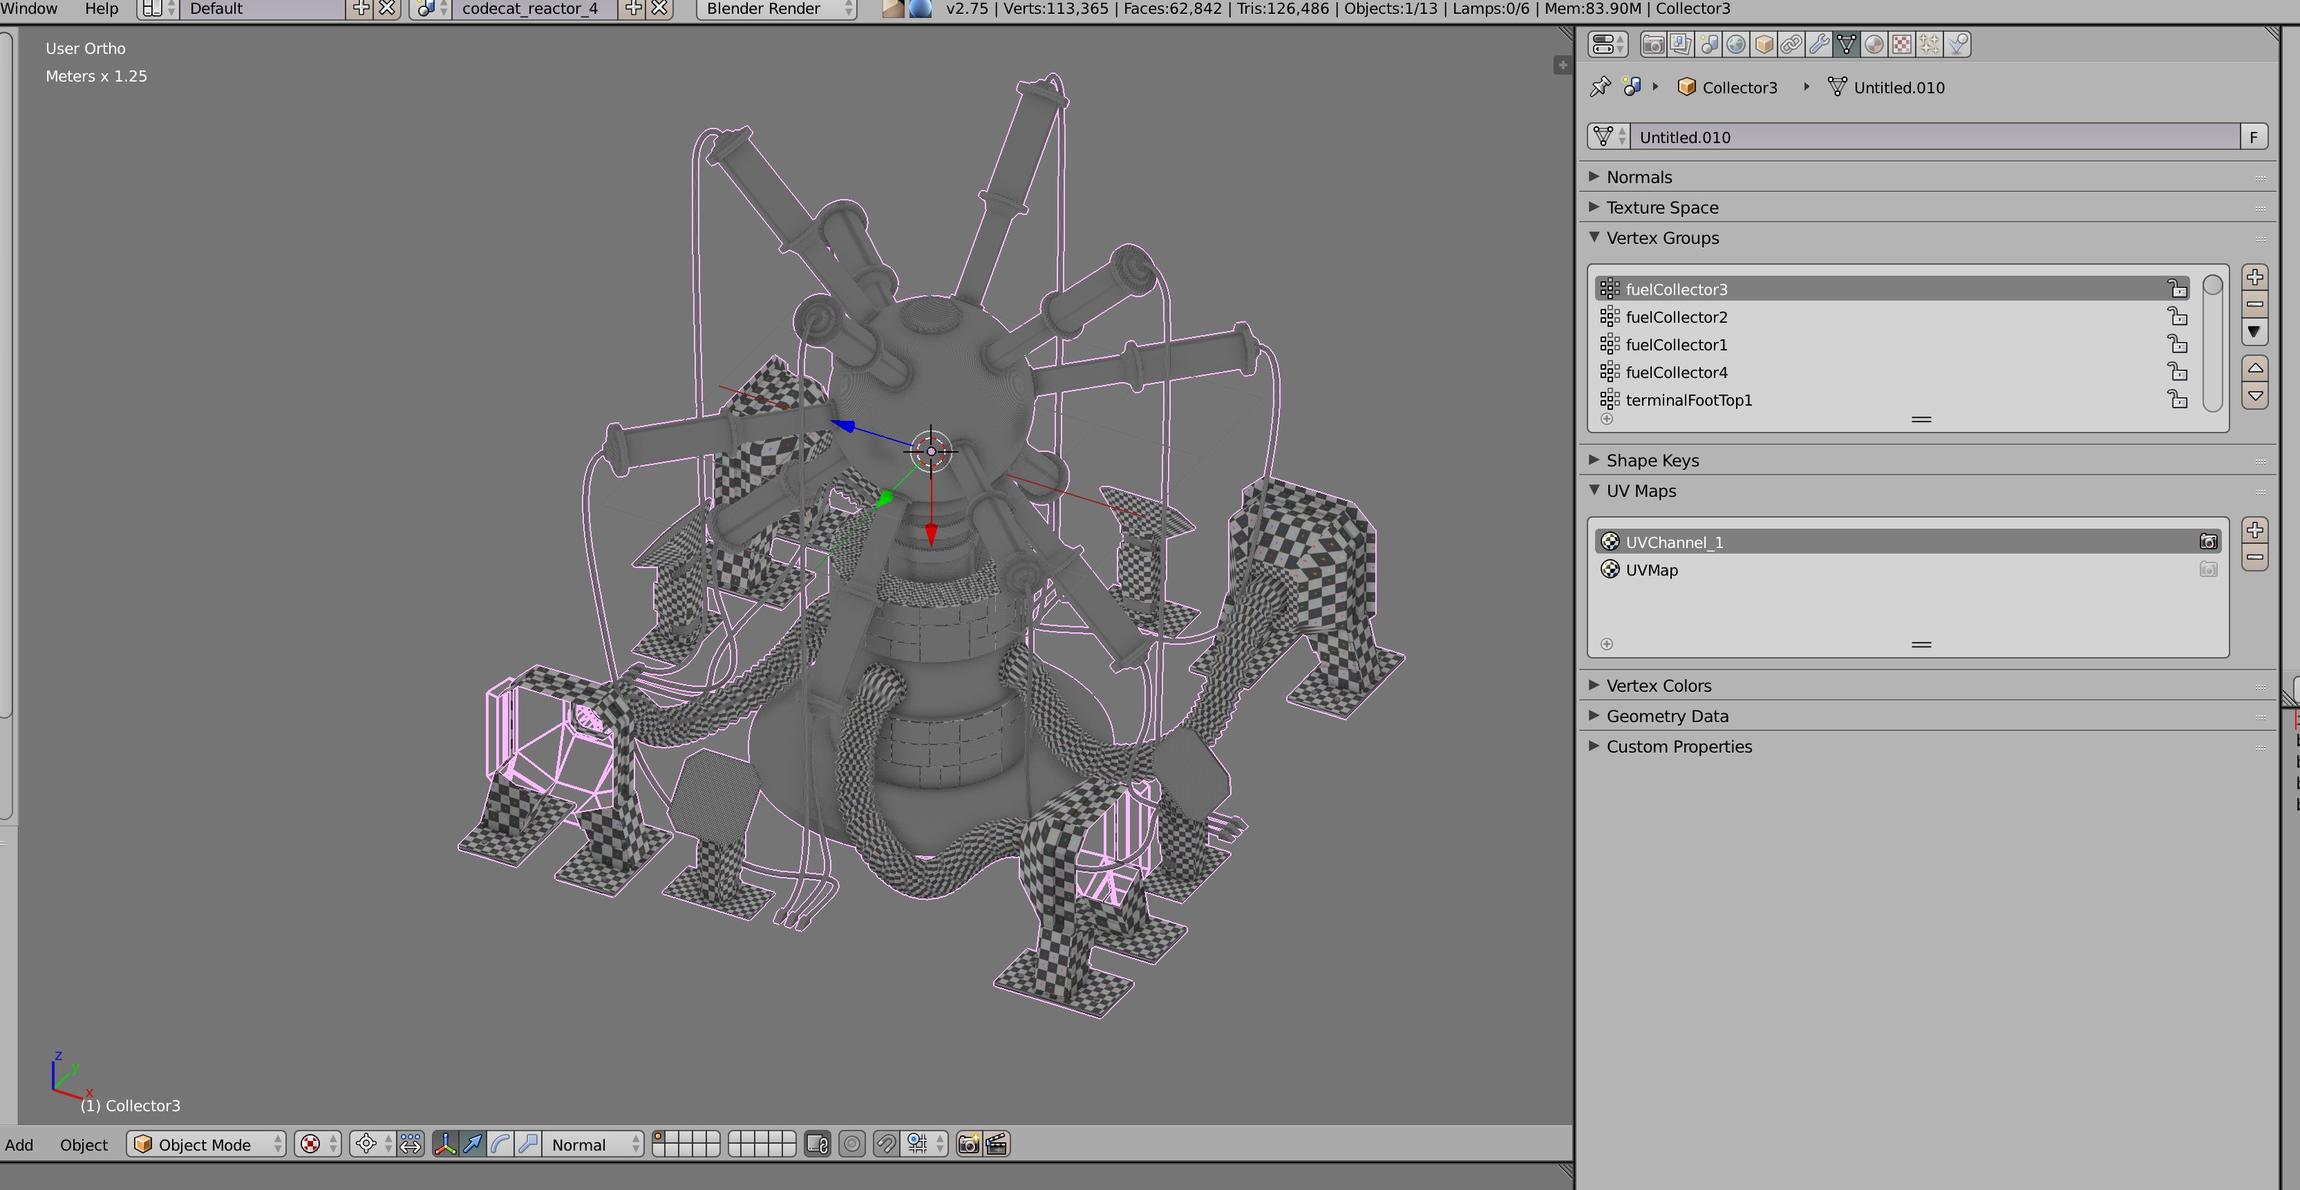Expand the Texture Space panel

1594,207
